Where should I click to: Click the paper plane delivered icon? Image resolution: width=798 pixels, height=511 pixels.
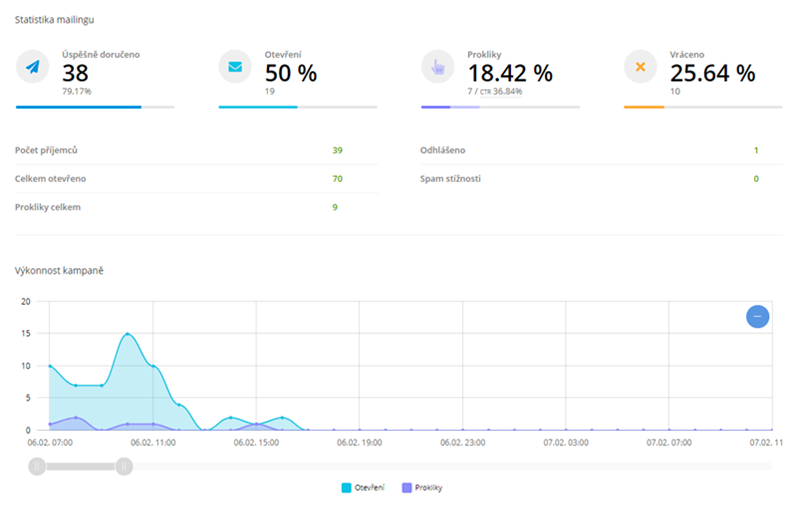pos(33,67)
